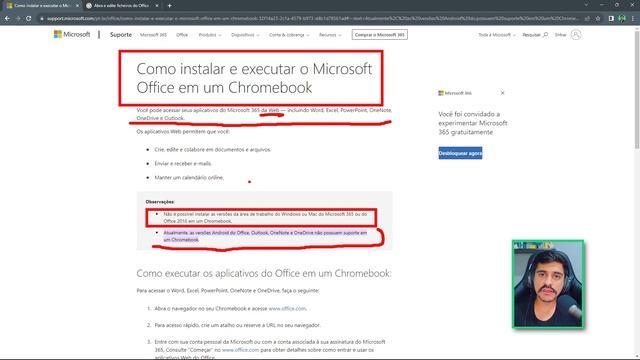
Task: Bookmark this page with the star icon
Action: coord(598,18)
